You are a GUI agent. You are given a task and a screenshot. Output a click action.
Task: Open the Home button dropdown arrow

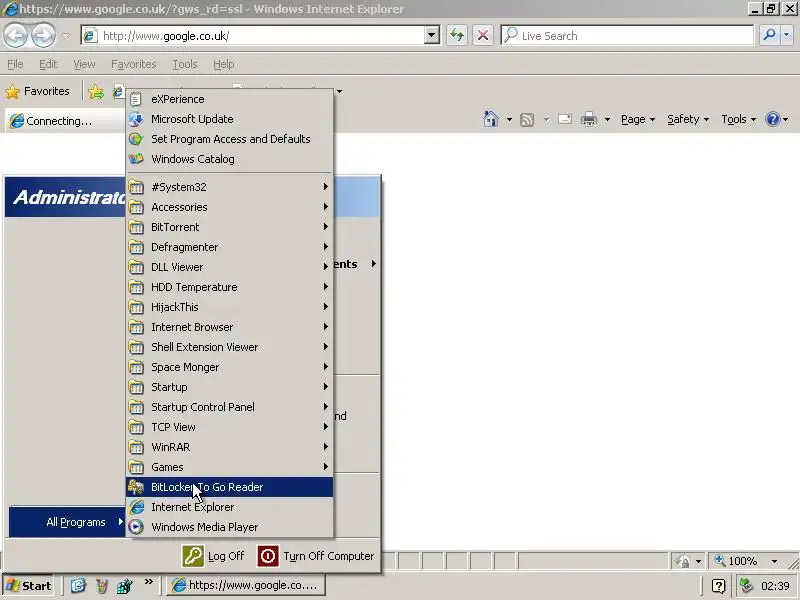[x=509, y=119]
